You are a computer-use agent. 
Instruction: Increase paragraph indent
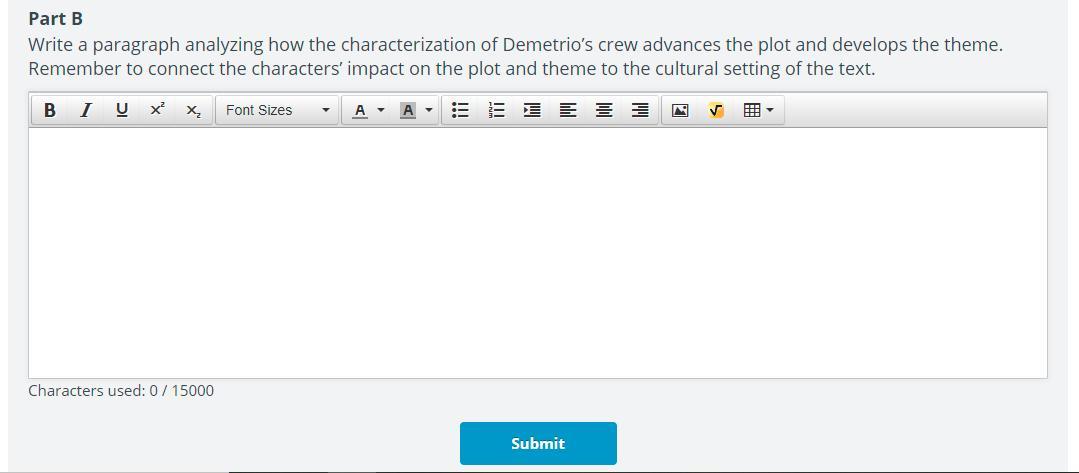(x=532, y=110)
